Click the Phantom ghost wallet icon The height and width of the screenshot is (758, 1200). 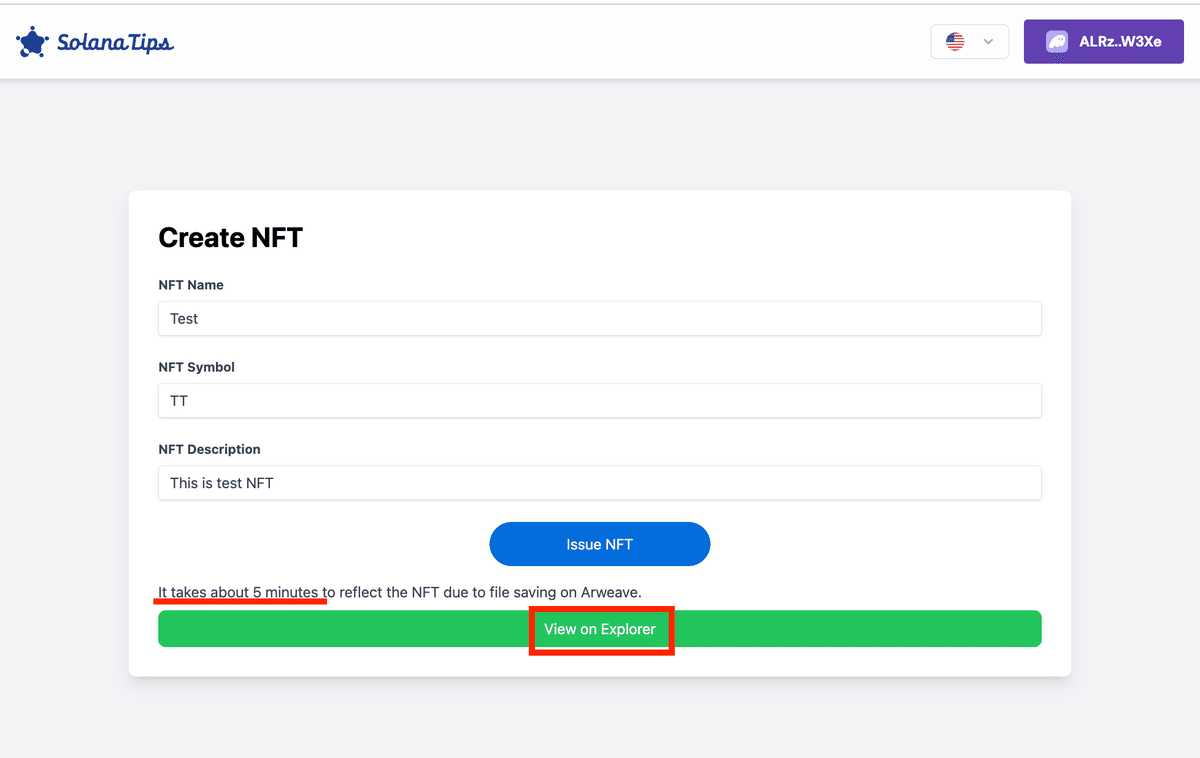coord(1056,42)
